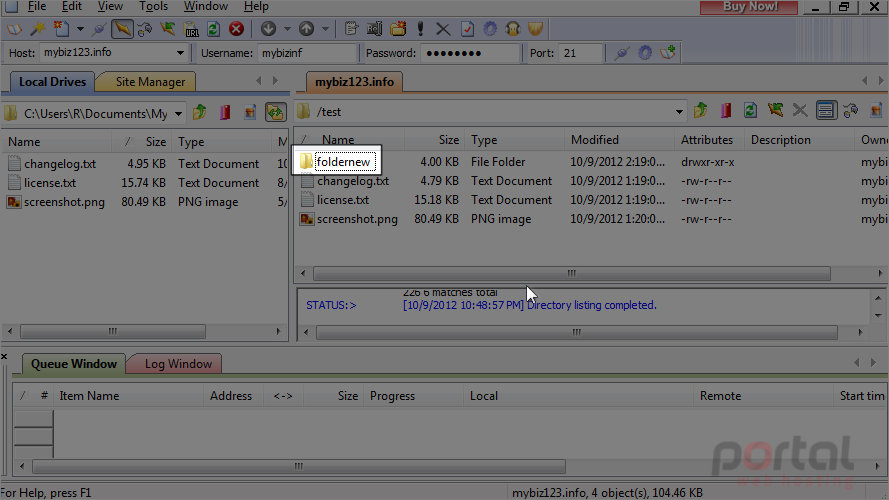
Task: Click the Rename icon in main toolbar
Action: pos(374,29)
